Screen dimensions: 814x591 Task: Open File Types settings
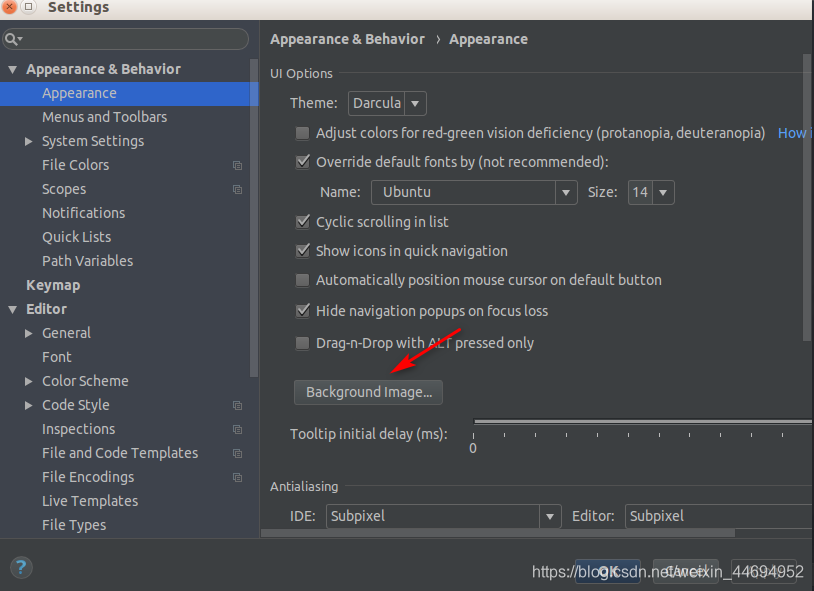74,525
